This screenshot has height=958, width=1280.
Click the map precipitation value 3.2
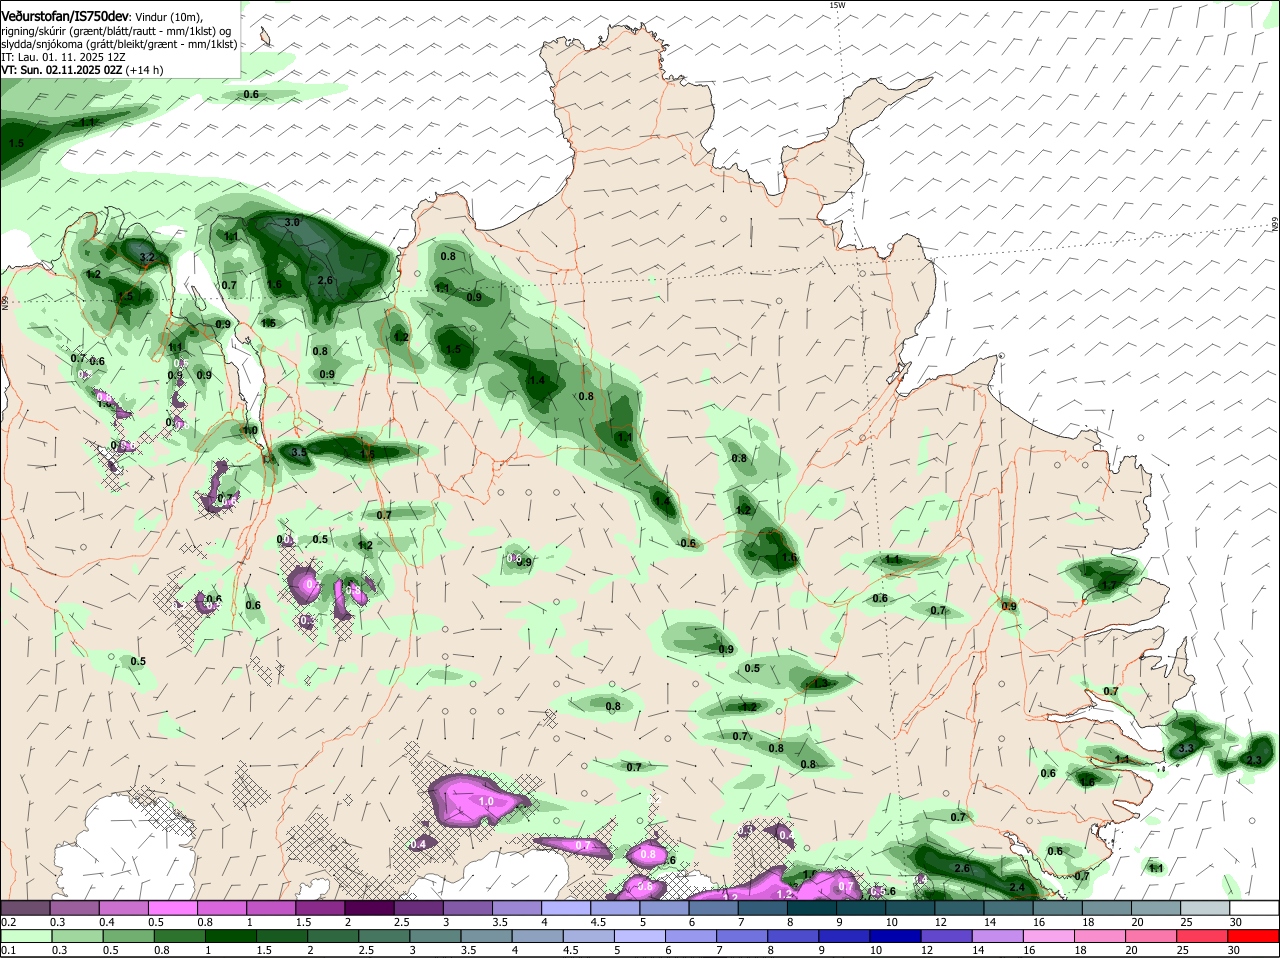147,257
